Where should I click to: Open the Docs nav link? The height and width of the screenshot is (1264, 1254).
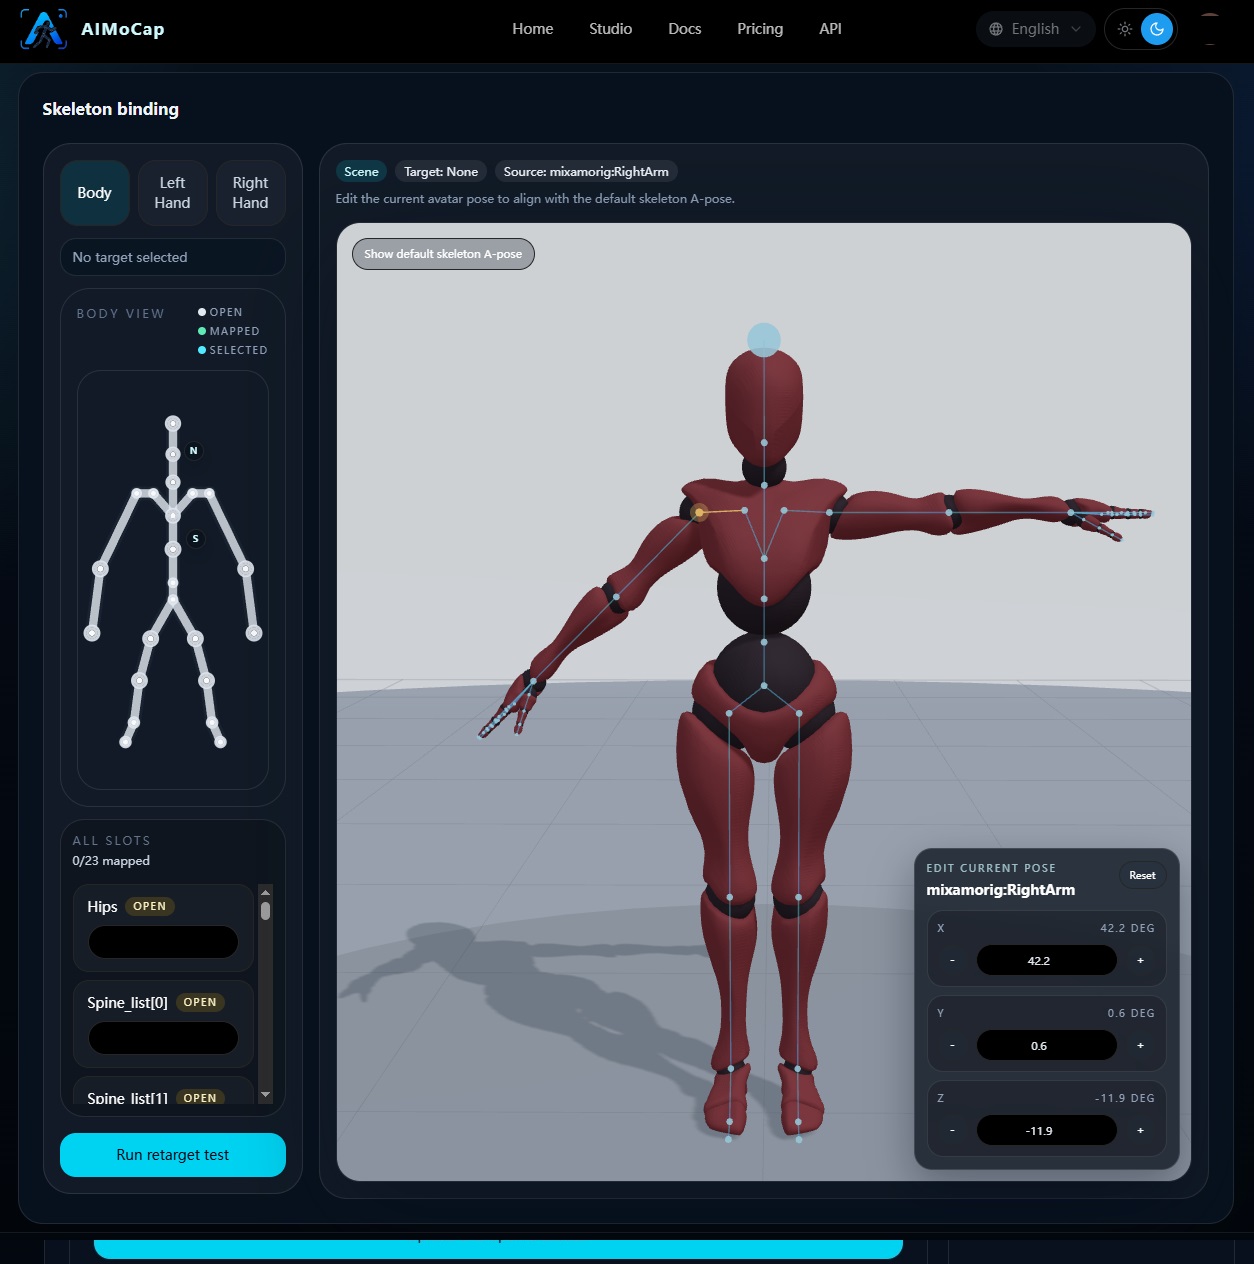coord(684,29)
